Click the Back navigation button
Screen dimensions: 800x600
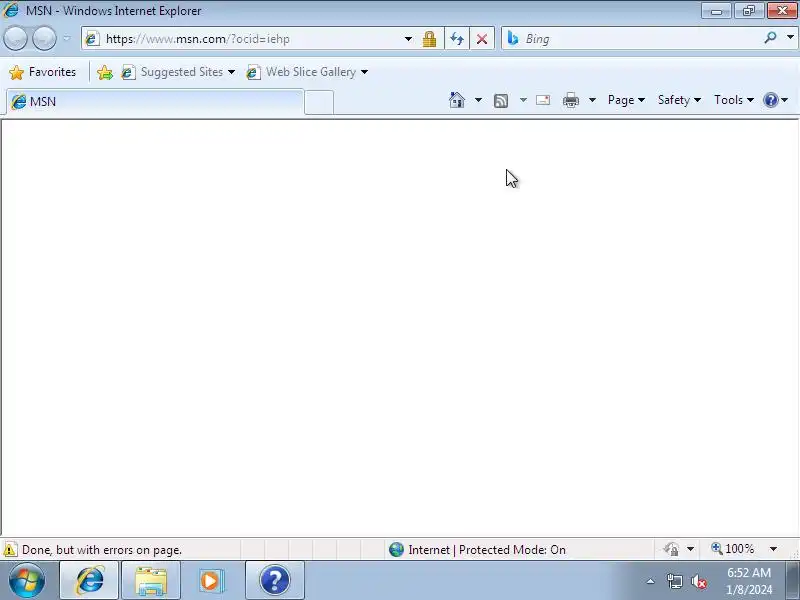coord(15,39)
